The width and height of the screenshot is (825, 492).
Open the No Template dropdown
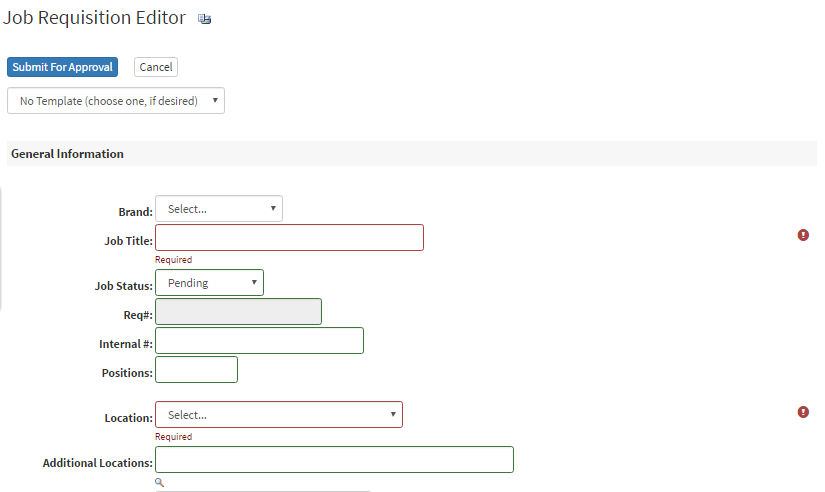coord(116,101)
